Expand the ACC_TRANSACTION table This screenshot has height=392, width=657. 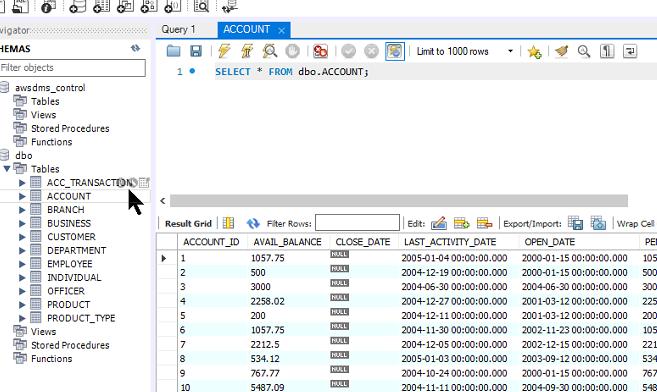pyautogui.click(x=22, y=183)
